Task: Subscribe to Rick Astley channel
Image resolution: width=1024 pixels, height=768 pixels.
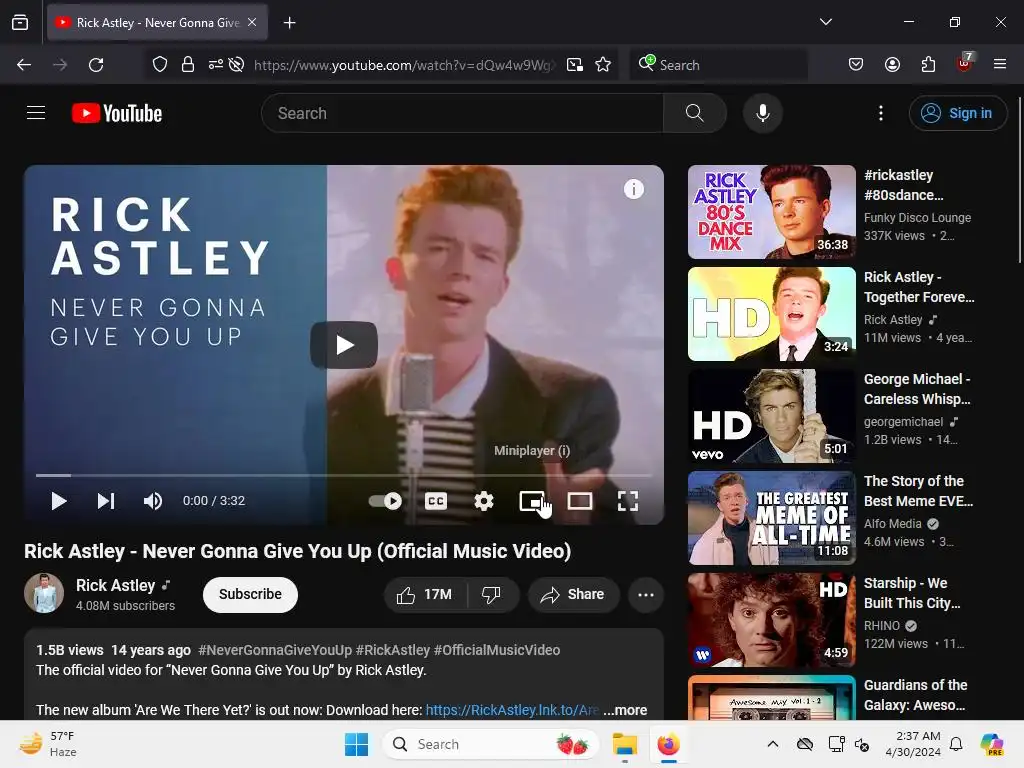Action: point(250,594)
